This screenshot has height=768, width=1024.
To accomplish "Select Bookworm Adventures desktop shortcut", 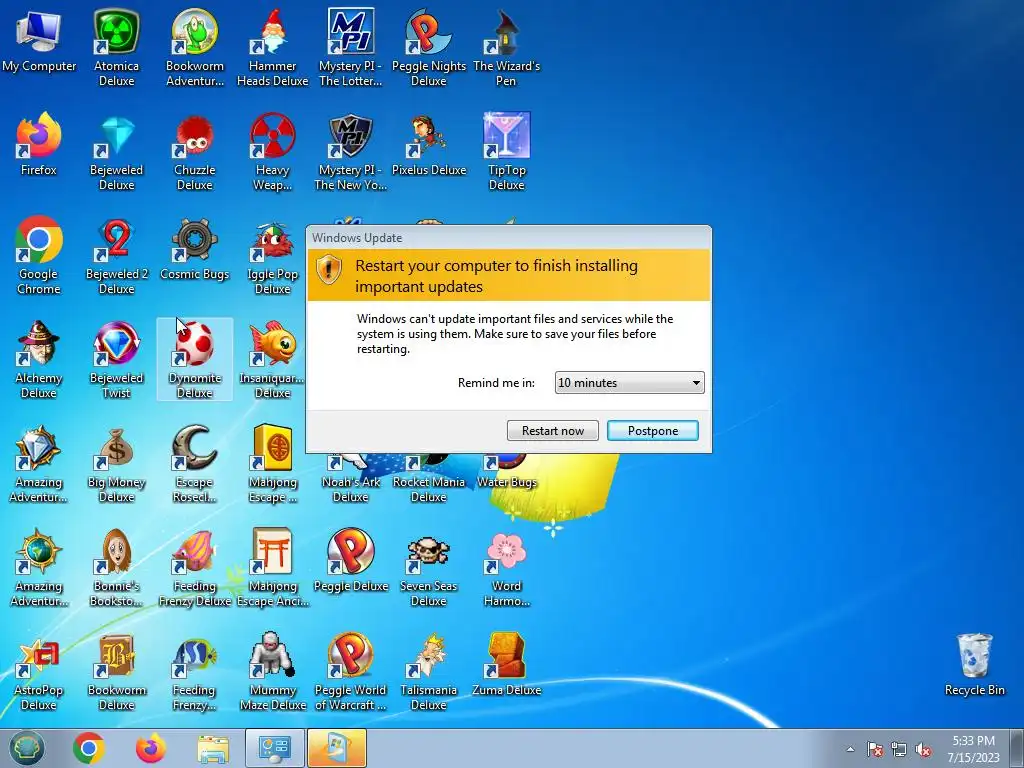I will 195,47.
